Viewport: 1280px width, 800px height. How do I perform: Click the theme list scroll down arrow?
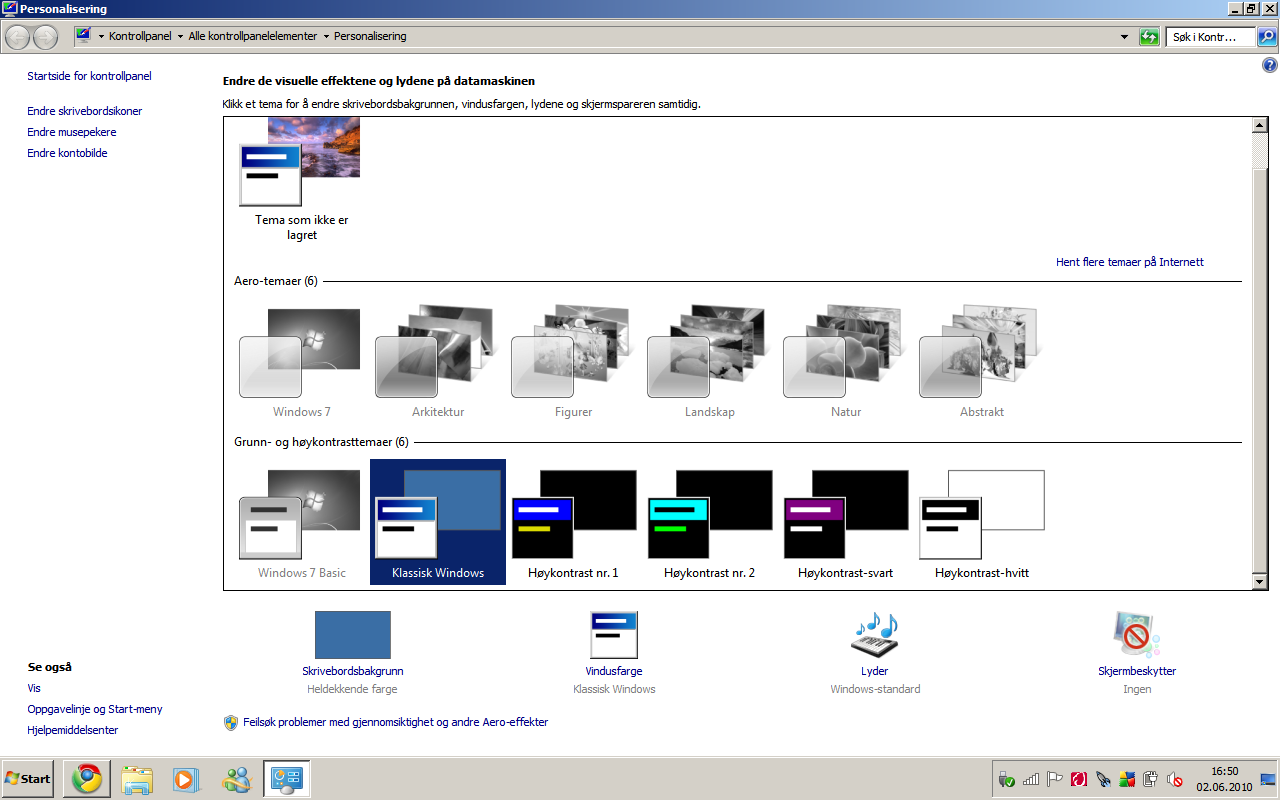tap(1260, 581)
